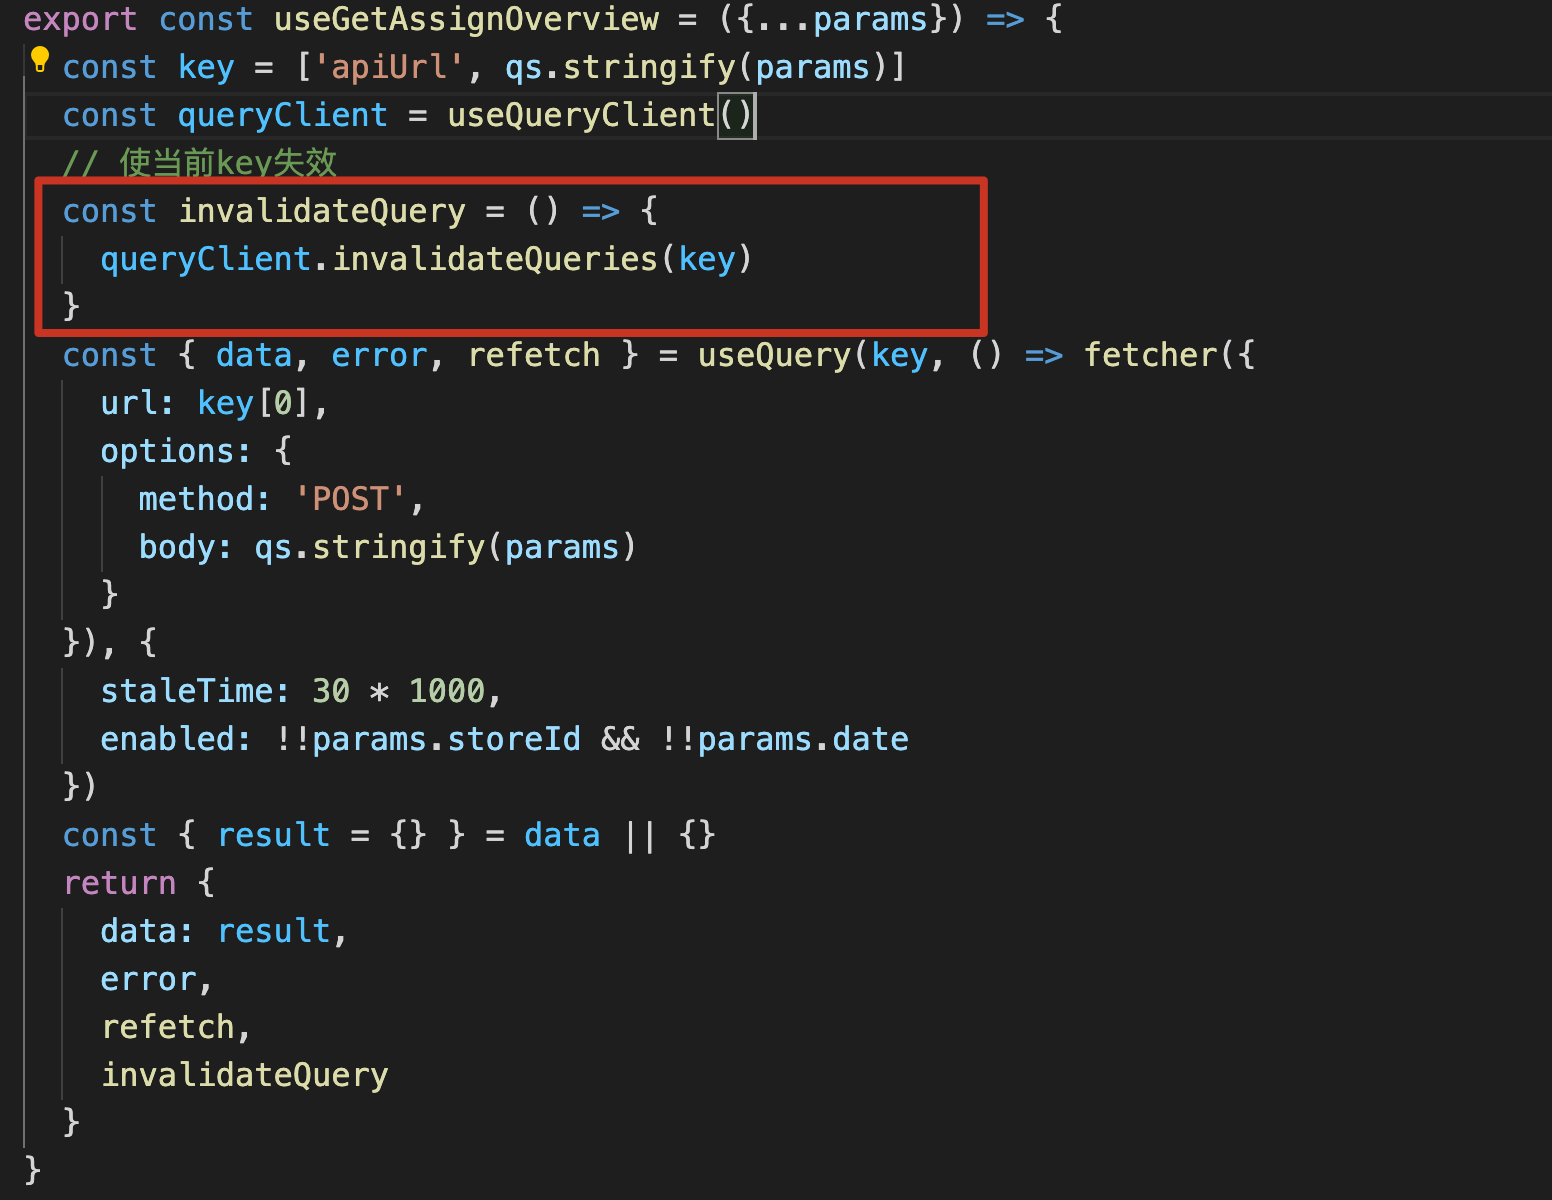This screenshot has height=1200, width=1552.
Task: Click the 'enabled:' property
Action: 175,739
